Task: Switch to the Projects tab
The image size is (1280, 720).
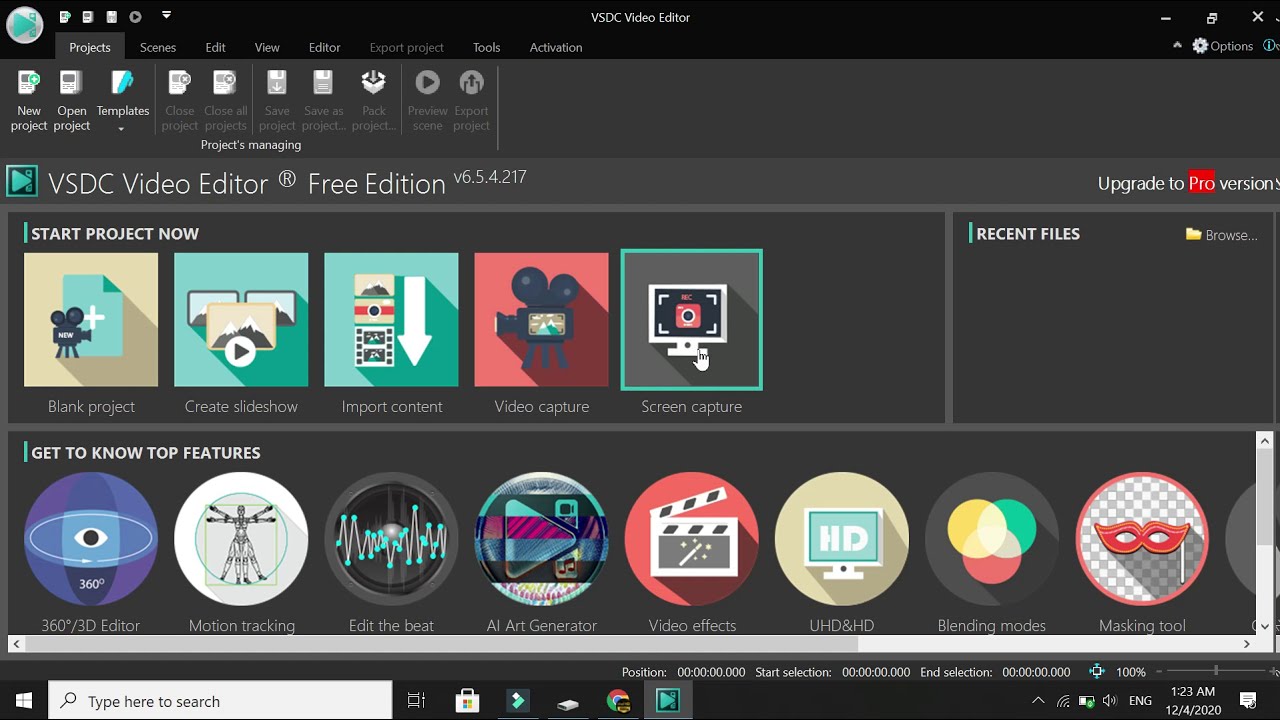Action: click(90, 47)
